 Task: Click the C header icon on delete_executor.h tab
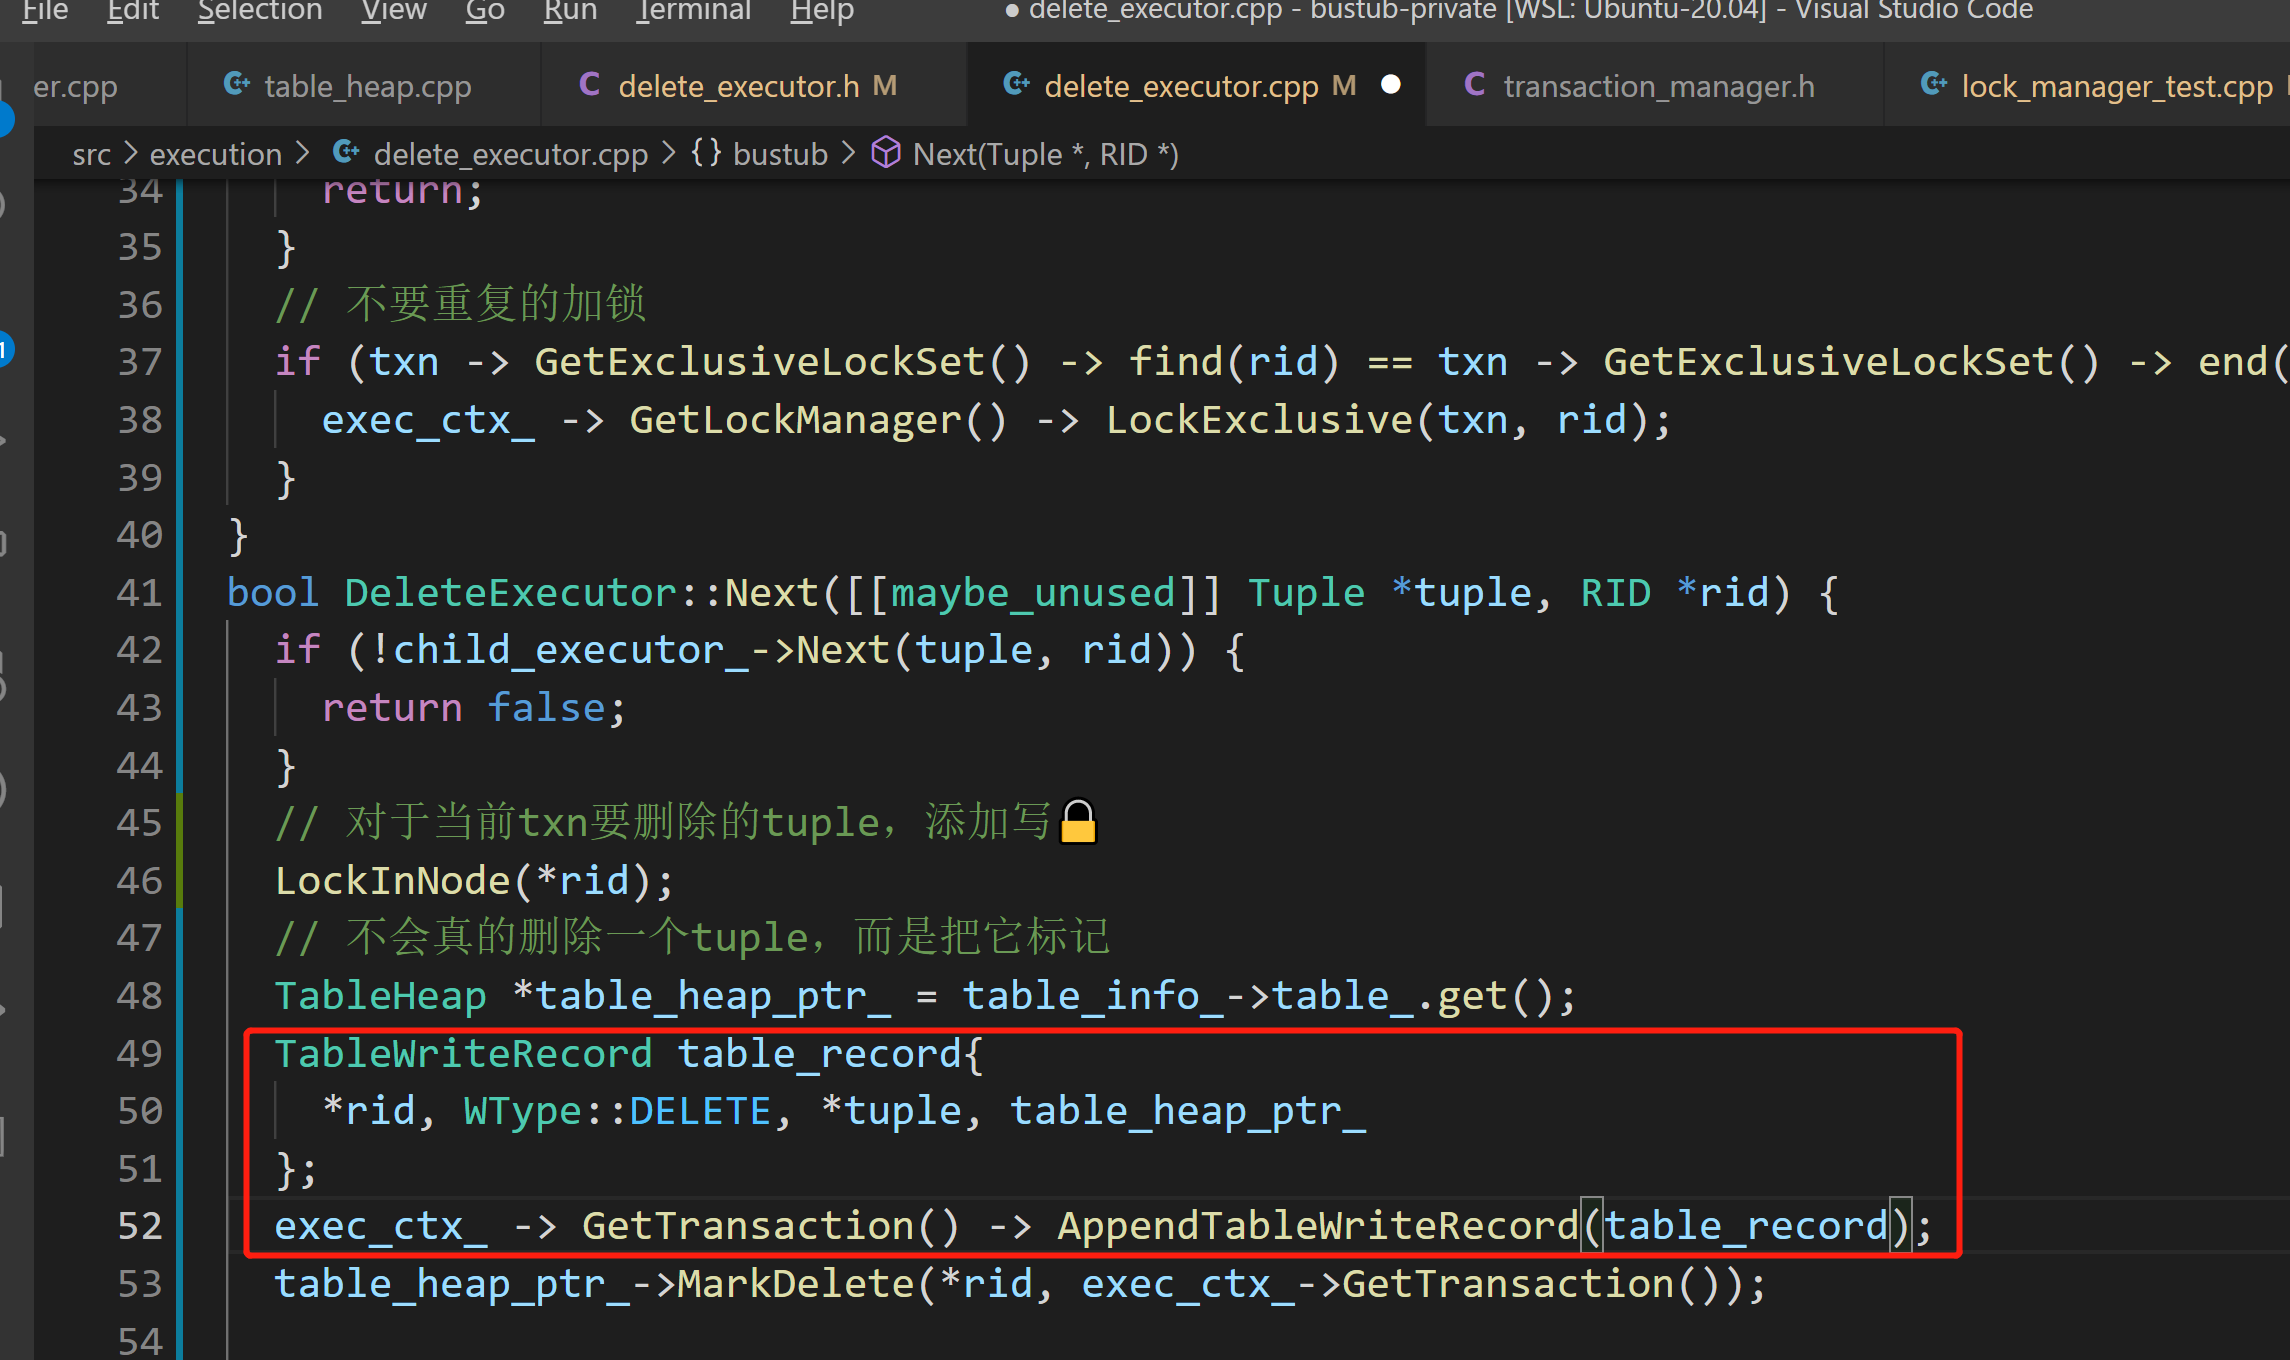point(590,85)
